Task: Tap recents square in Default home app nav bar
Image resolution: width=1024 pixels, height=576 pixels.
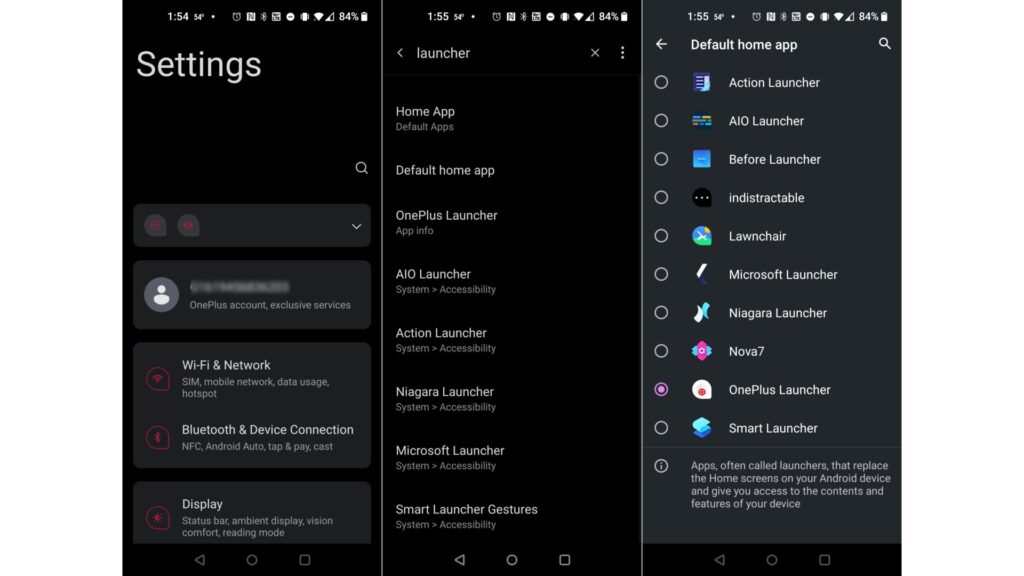Action: (x=825, y=560)
